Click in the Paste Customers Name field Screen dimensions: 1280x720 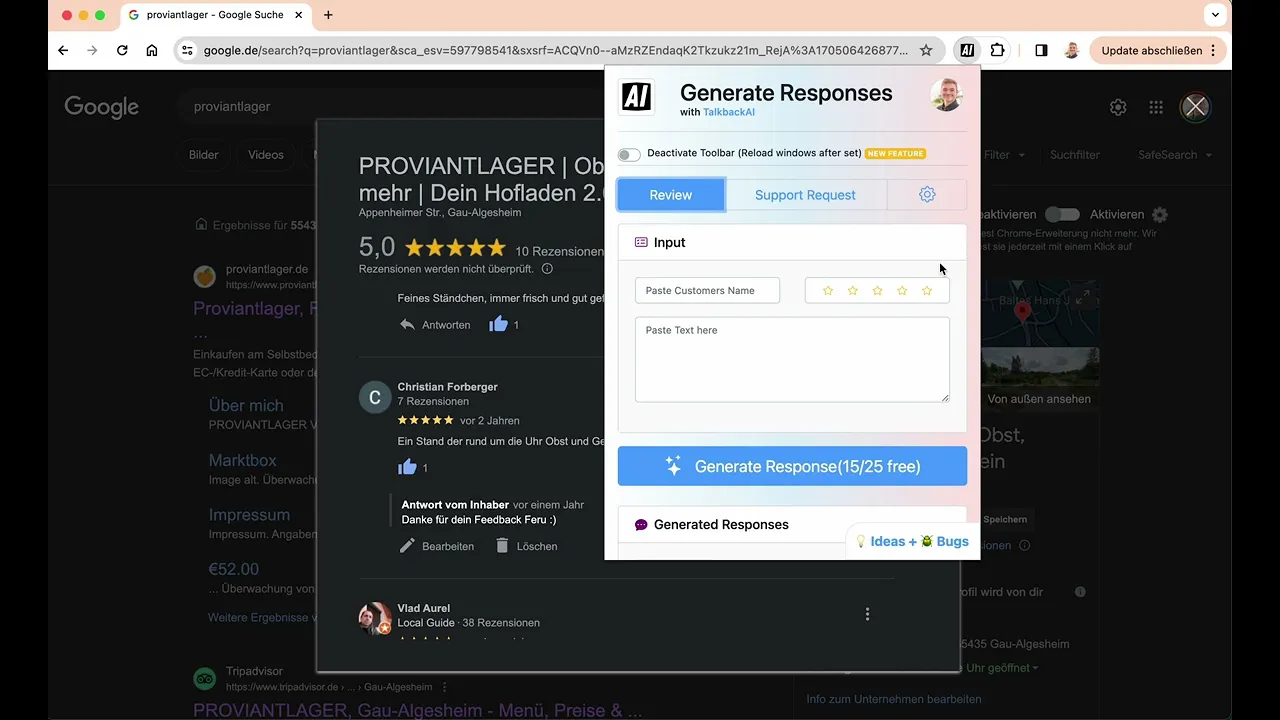tap(707, 291)
